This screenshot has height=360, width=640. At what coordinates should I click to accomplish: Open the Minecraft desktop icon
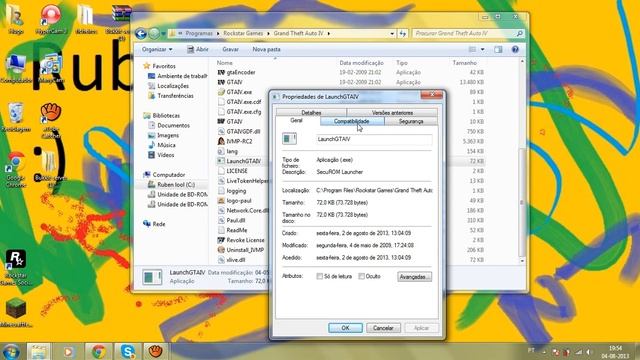click(16, 313)
